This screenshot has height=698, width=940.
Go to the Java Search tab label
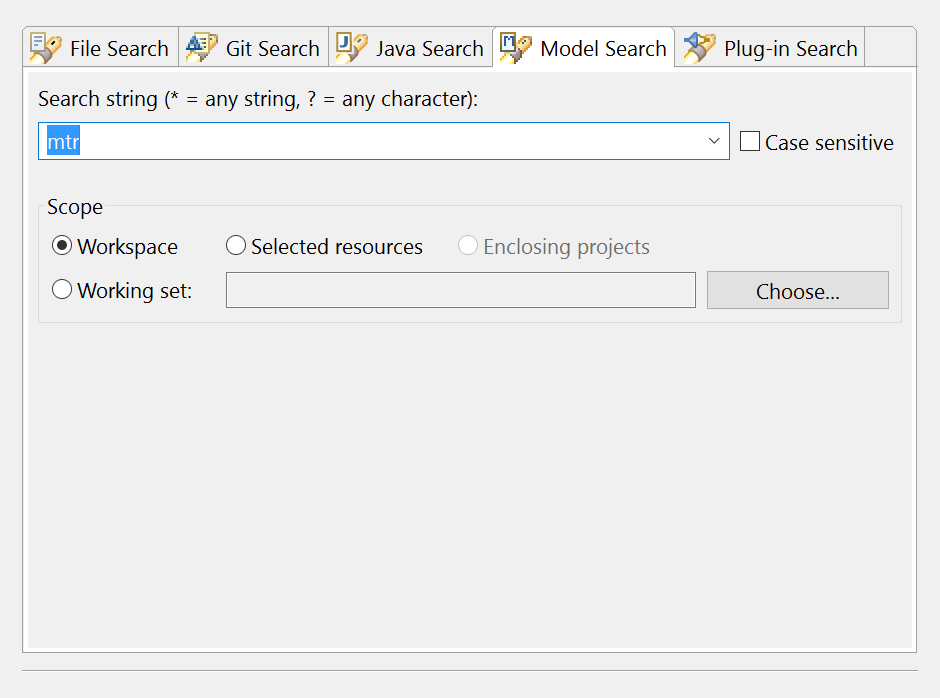430,49
